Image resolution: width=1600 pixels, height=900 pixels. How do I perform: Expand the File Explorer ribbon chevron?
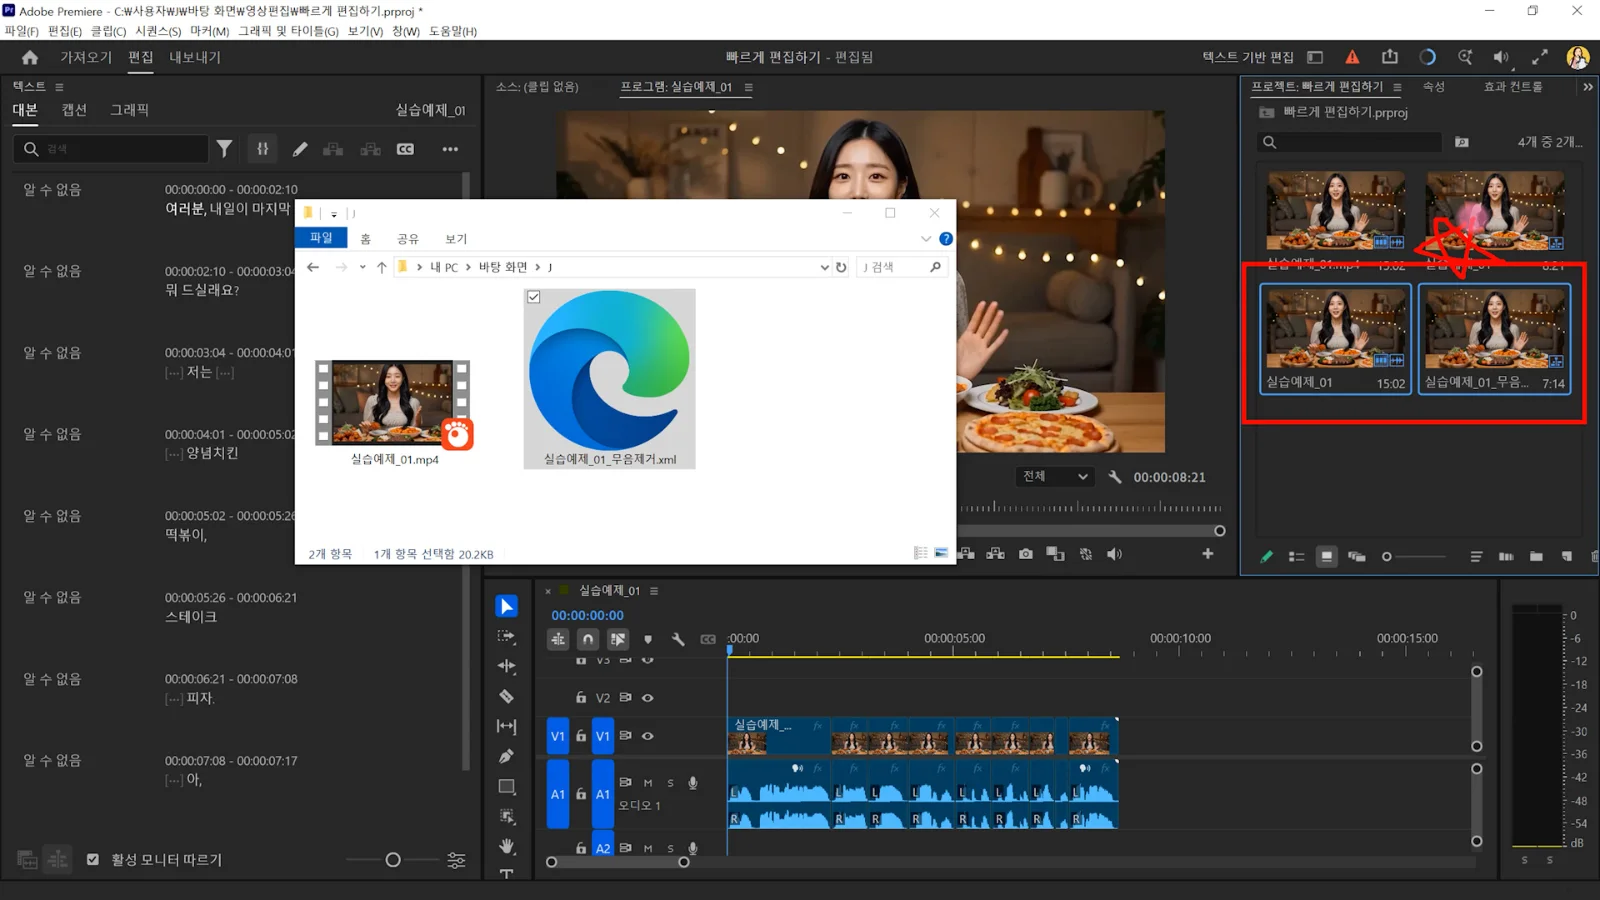pos(926,239)
